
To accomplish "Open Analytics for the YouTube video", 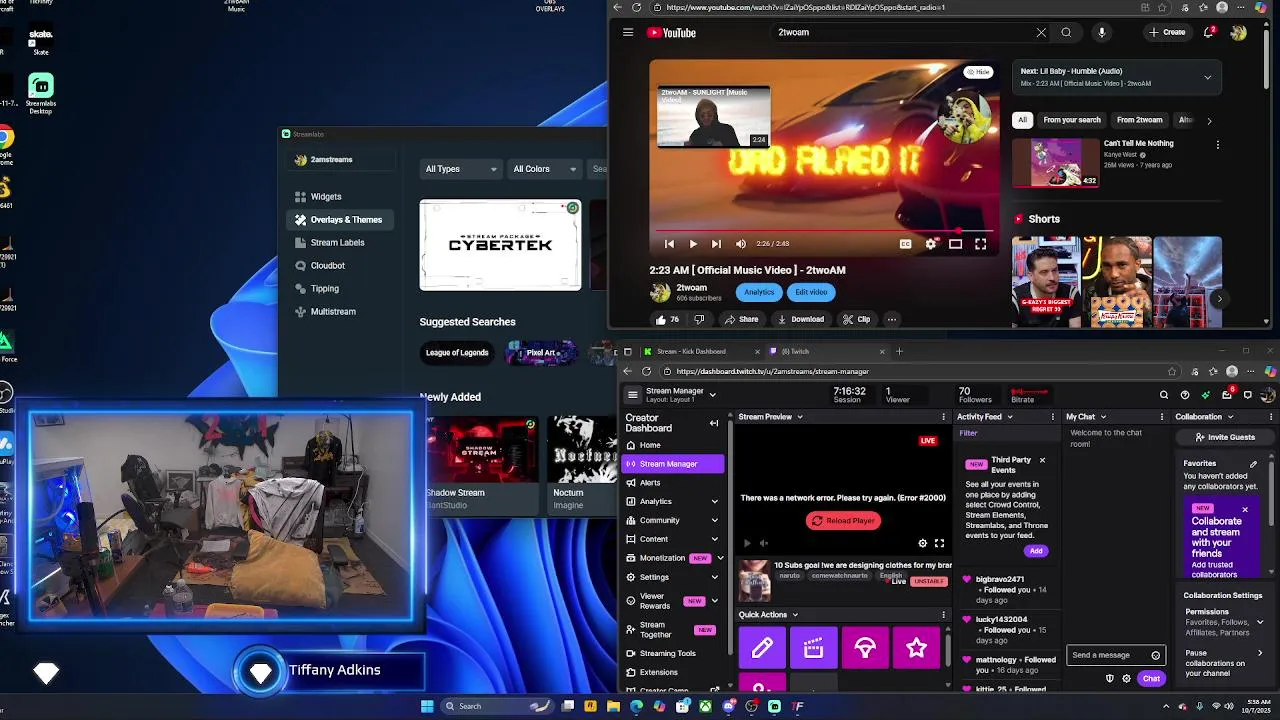I will click(759, 292).
